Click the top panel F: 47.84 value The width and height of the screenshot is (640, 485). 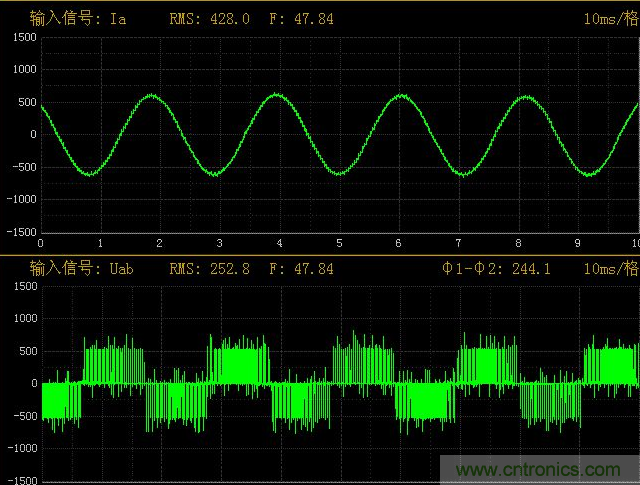[x=301, y=19]
